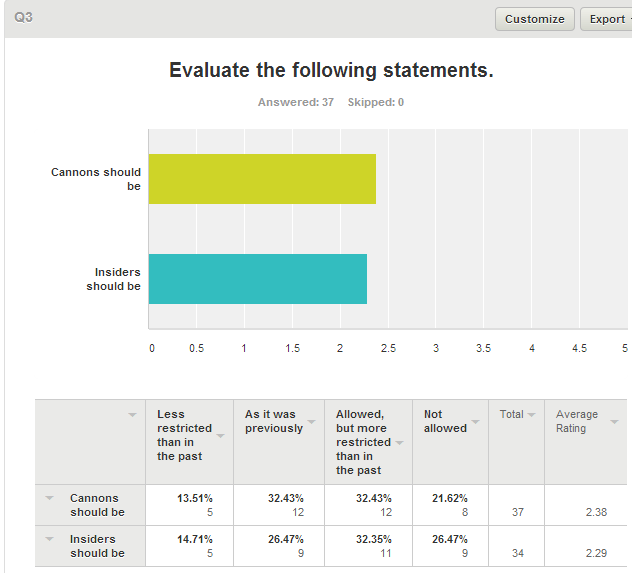Click the yellow Cannons bar in chart
632x573 pixels.
(262, 179)
